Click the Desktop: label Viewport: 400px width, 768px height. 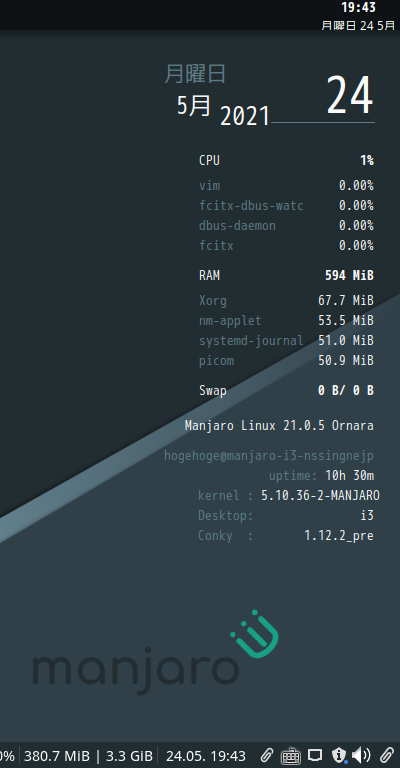click(226, 516)
